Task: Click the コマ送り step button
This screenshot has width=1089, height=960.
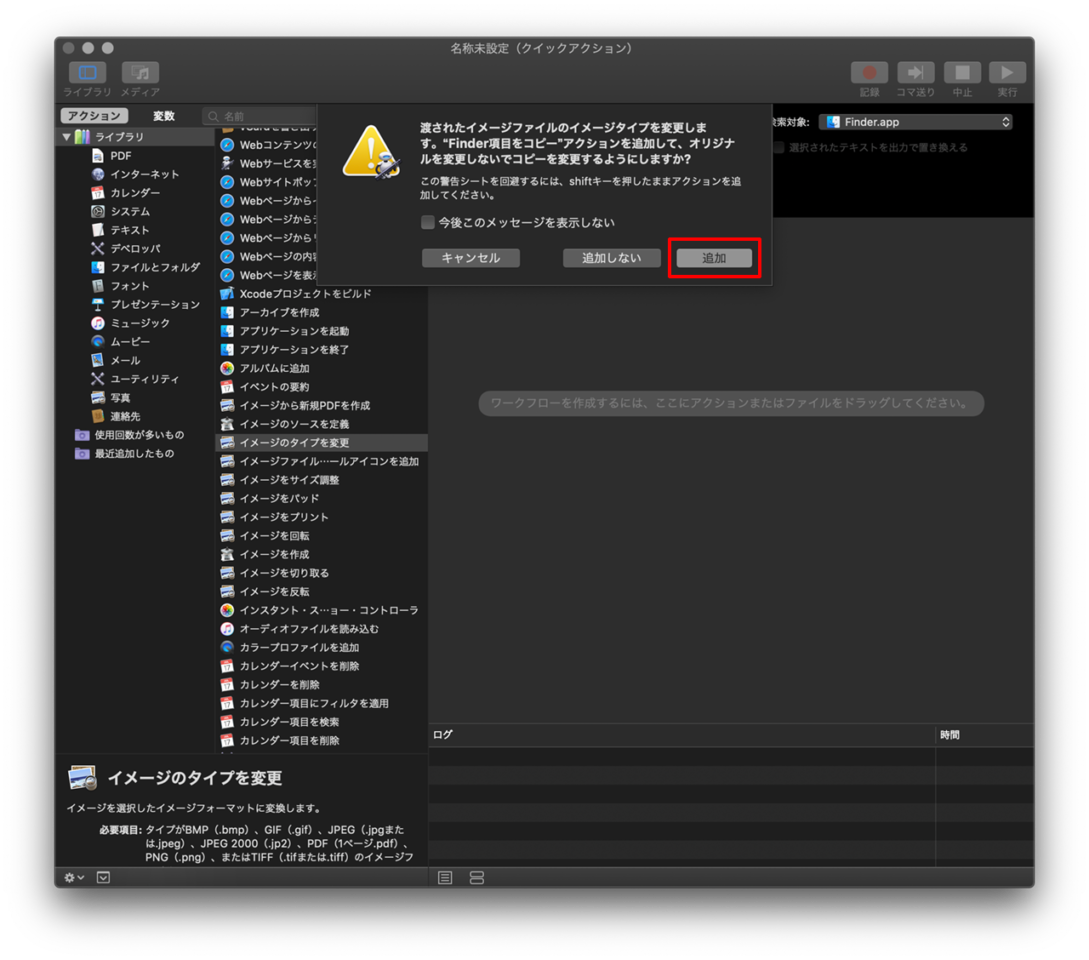Action: click(915, 73)
